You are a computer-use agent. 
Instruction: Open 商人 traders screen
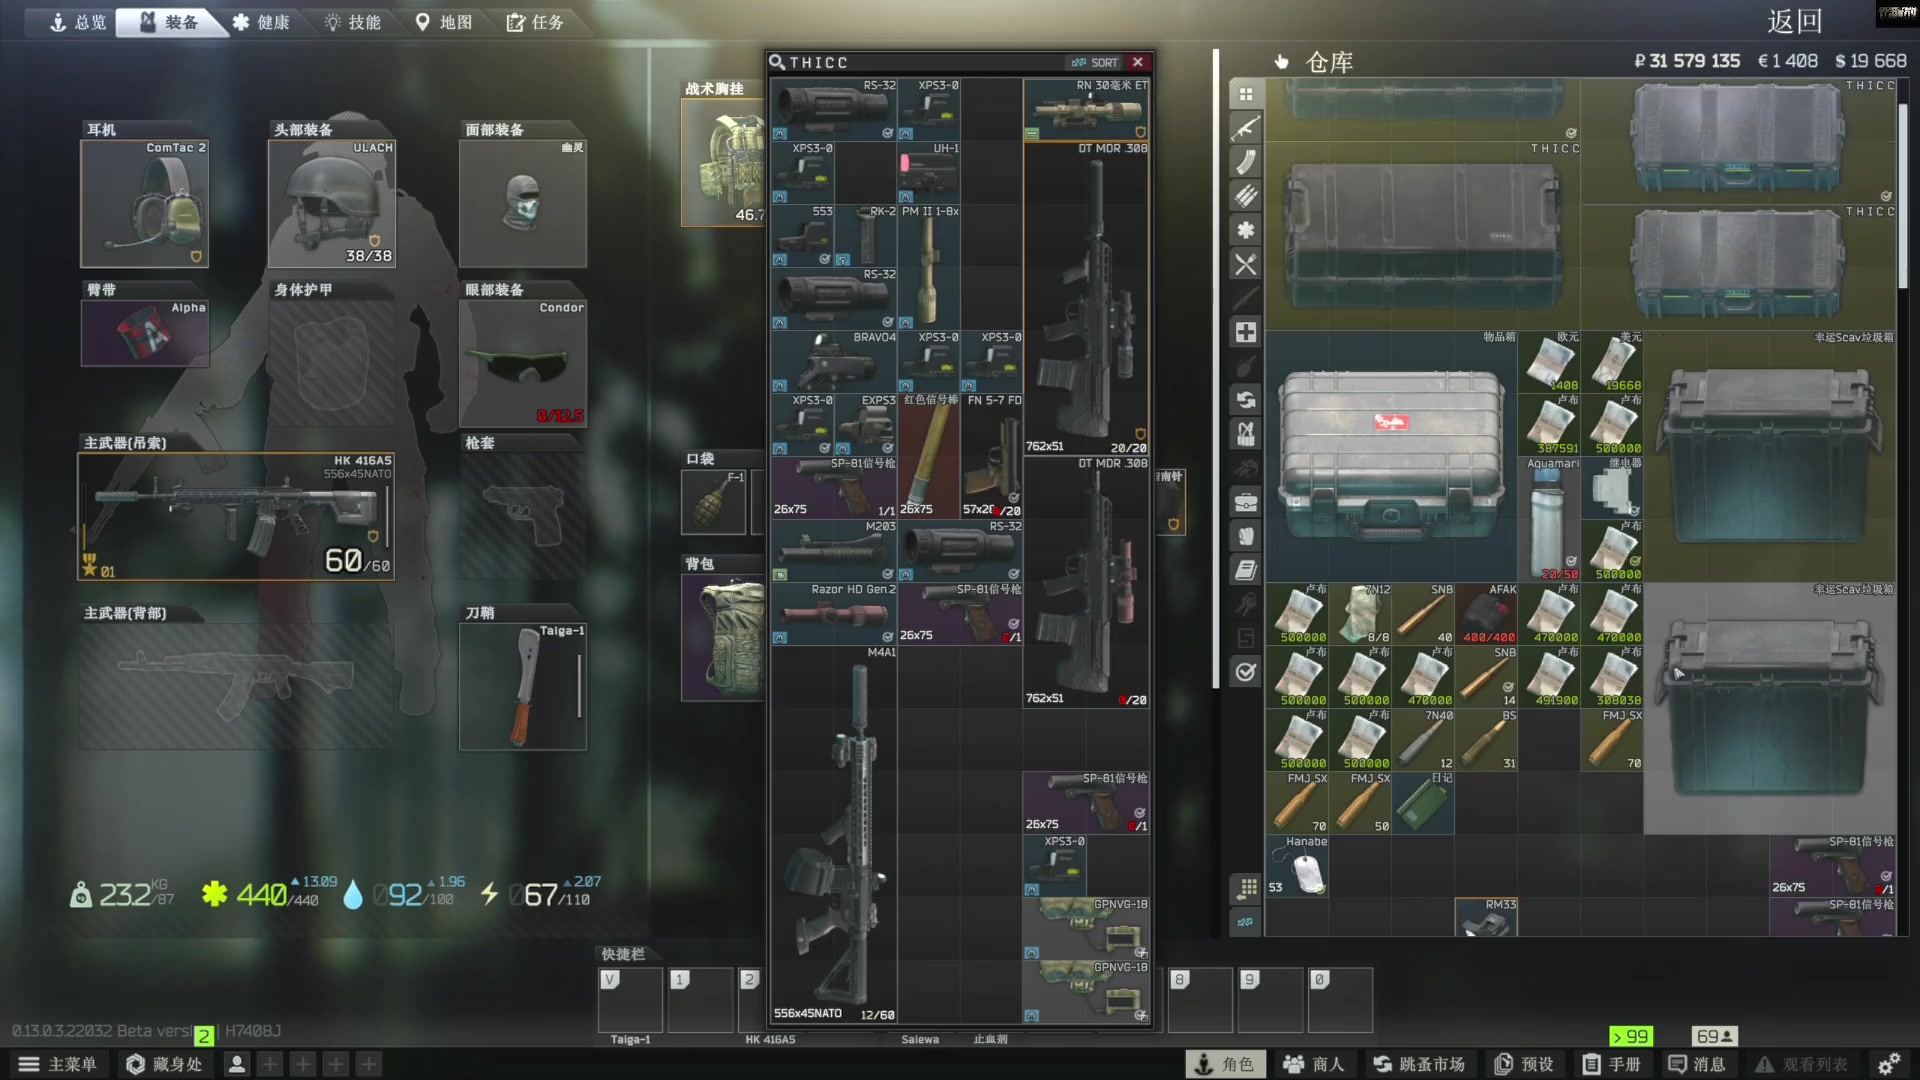tap(1313, 1064)
